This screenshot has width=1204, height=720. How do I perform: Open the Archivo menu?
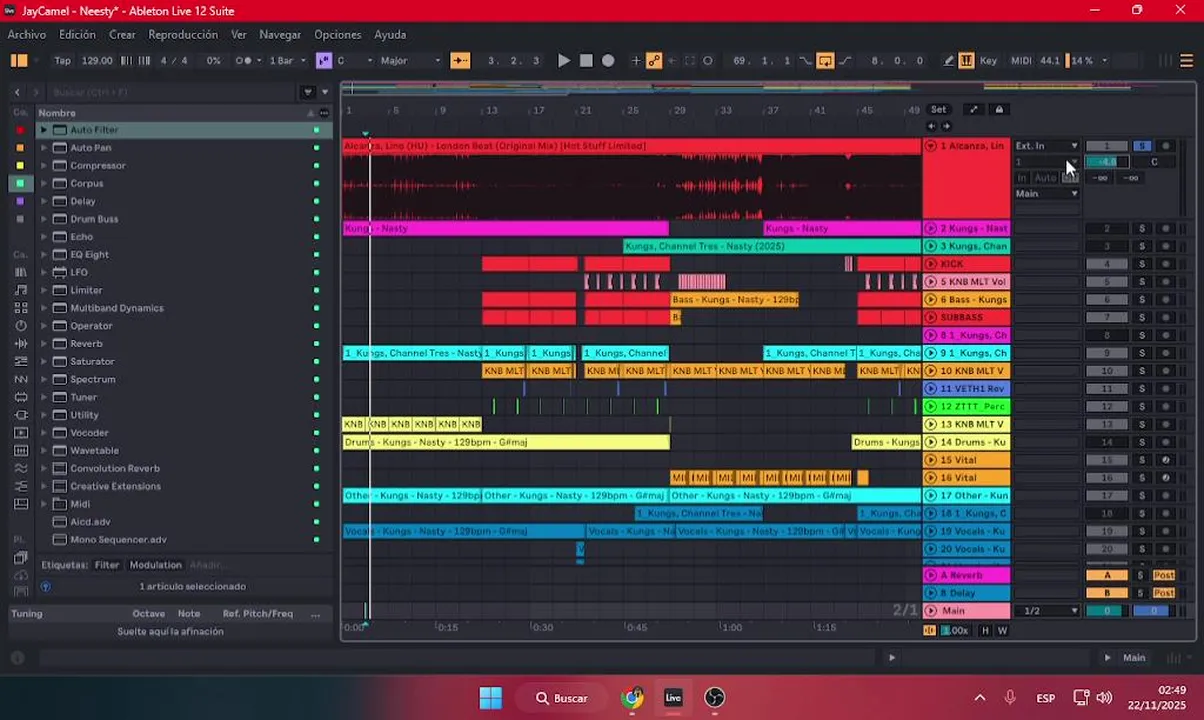27,34
